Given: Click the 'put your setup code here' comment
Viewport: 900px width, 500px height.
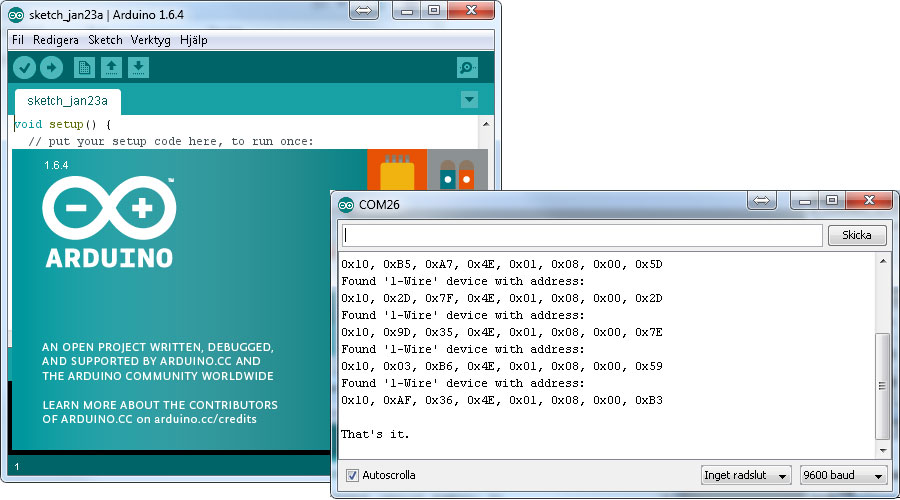Looking at the screenshot, I should click(171, 141).
